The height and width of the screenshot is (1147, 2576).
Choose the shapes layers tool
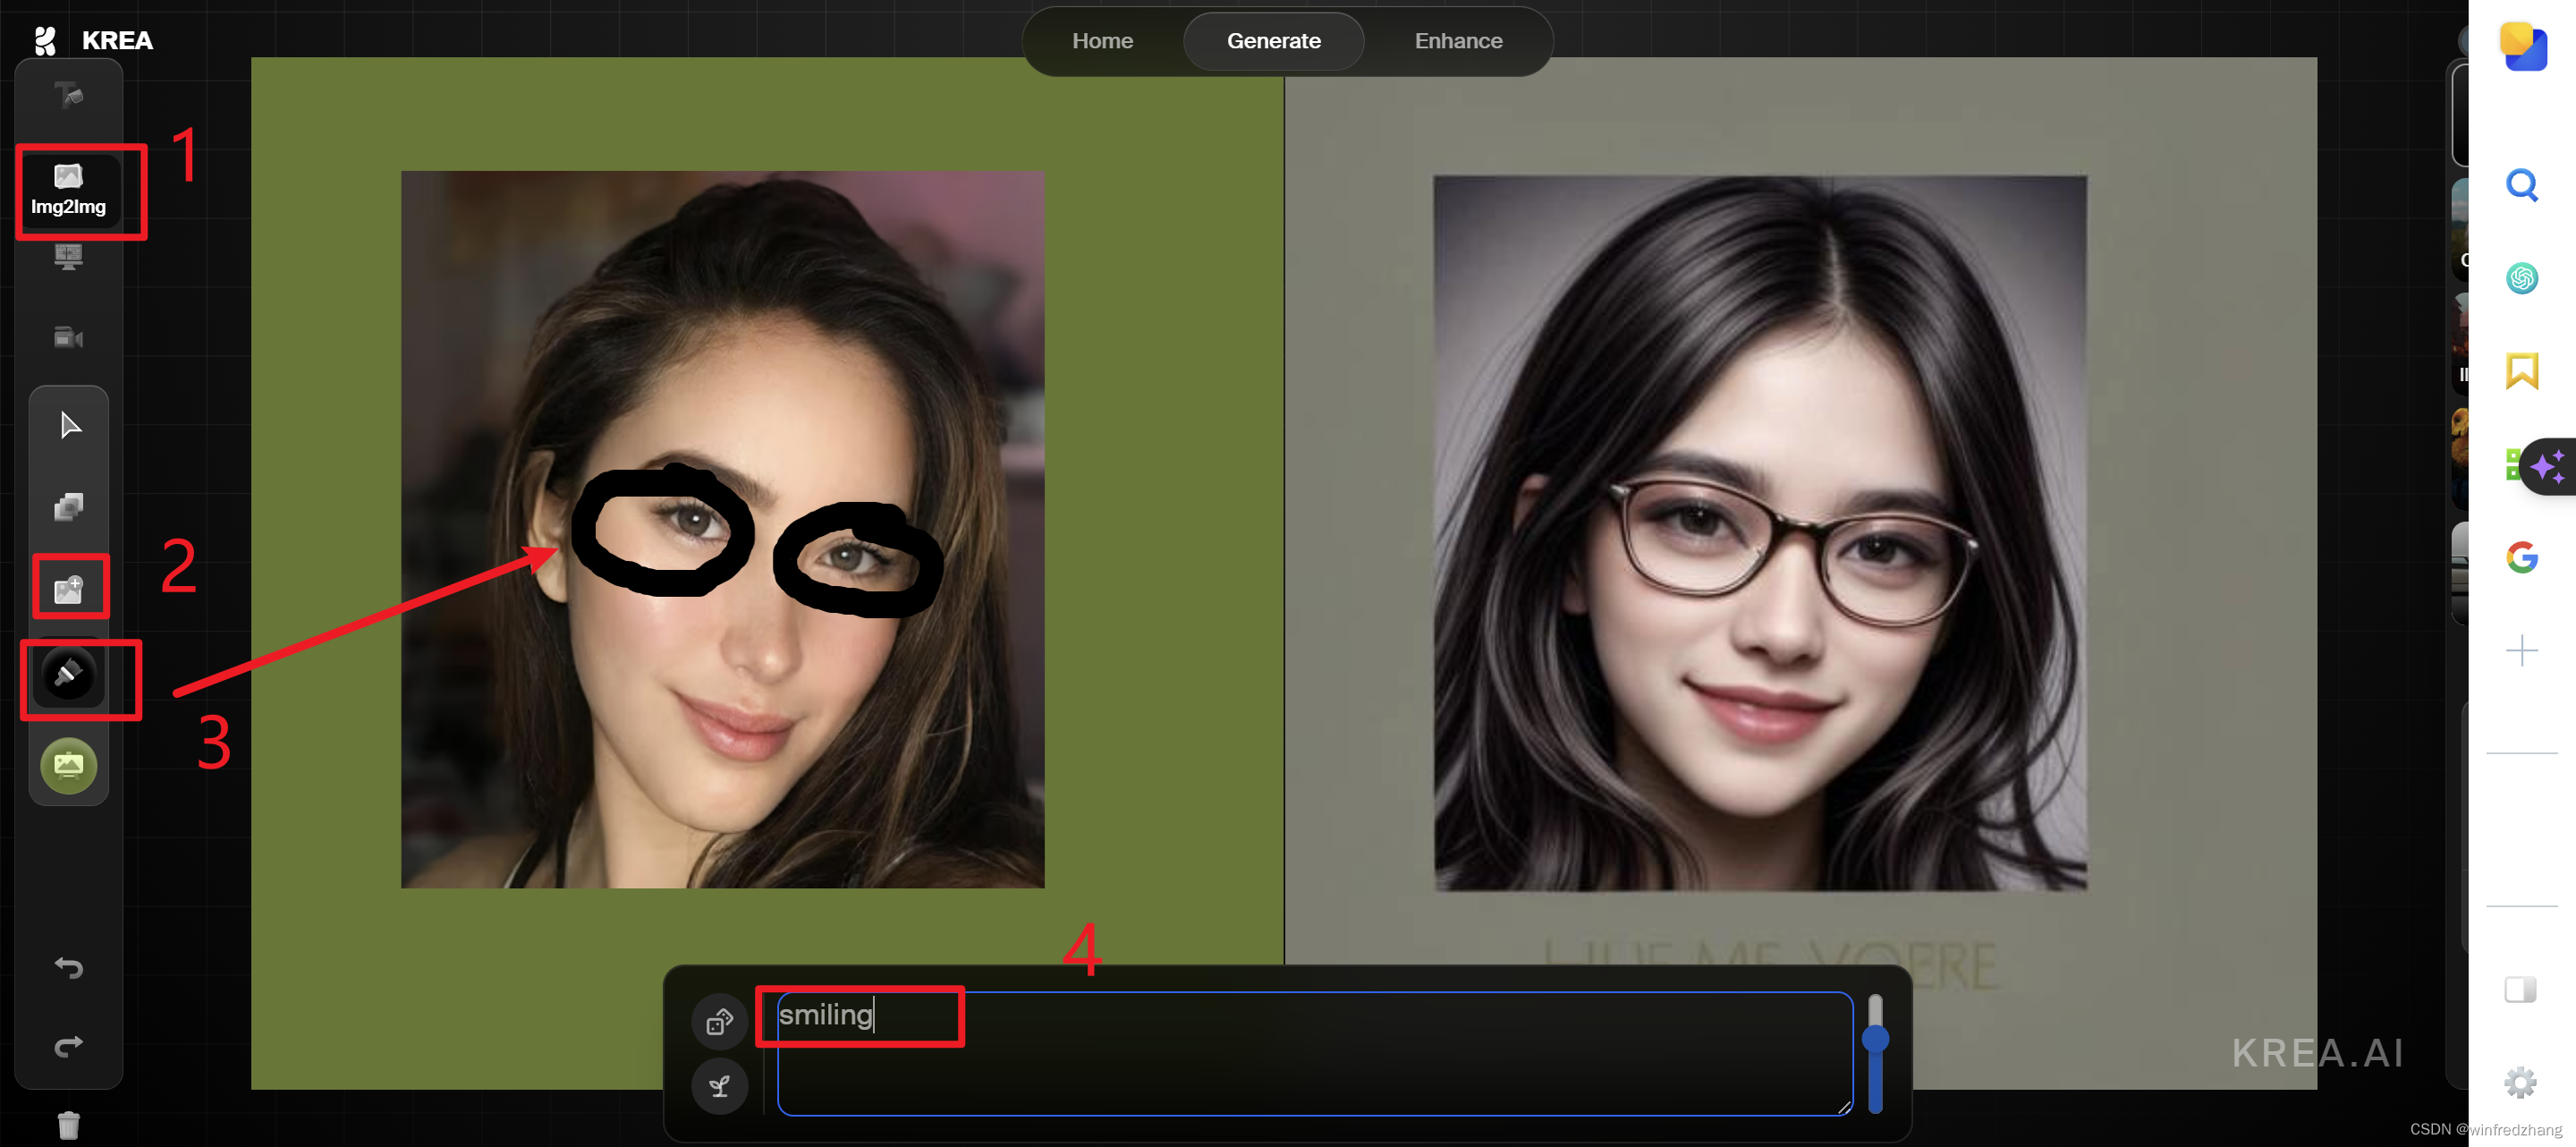pyautogui.click(x=68, y=507)
